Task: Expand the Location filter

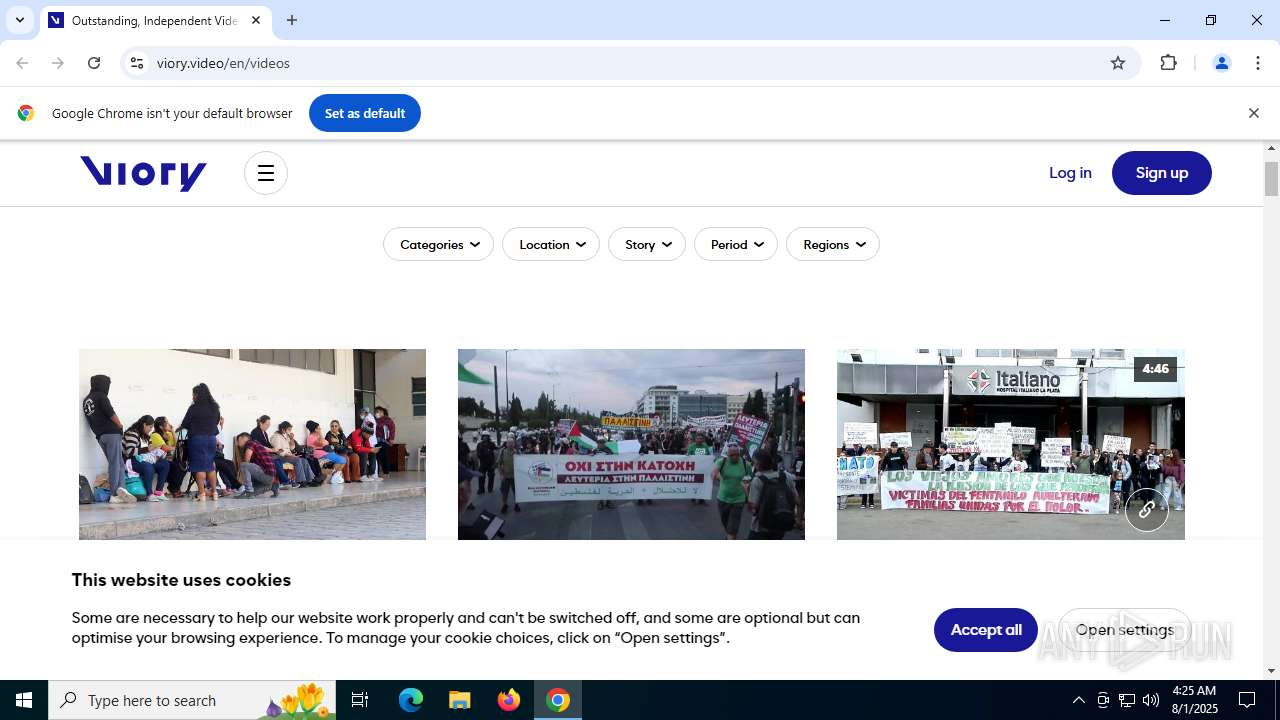Action: [x=551, y=245]
